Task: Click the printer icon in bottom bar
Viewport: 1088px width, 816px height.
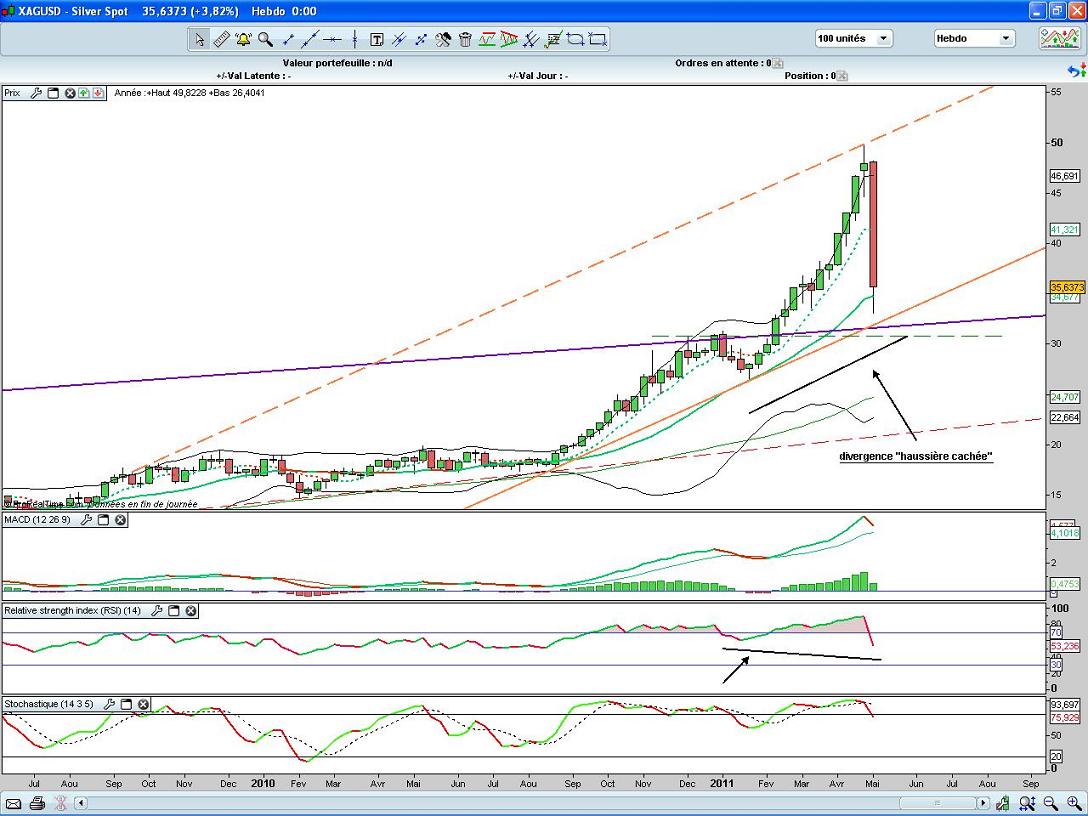Action: click(37, 803)
